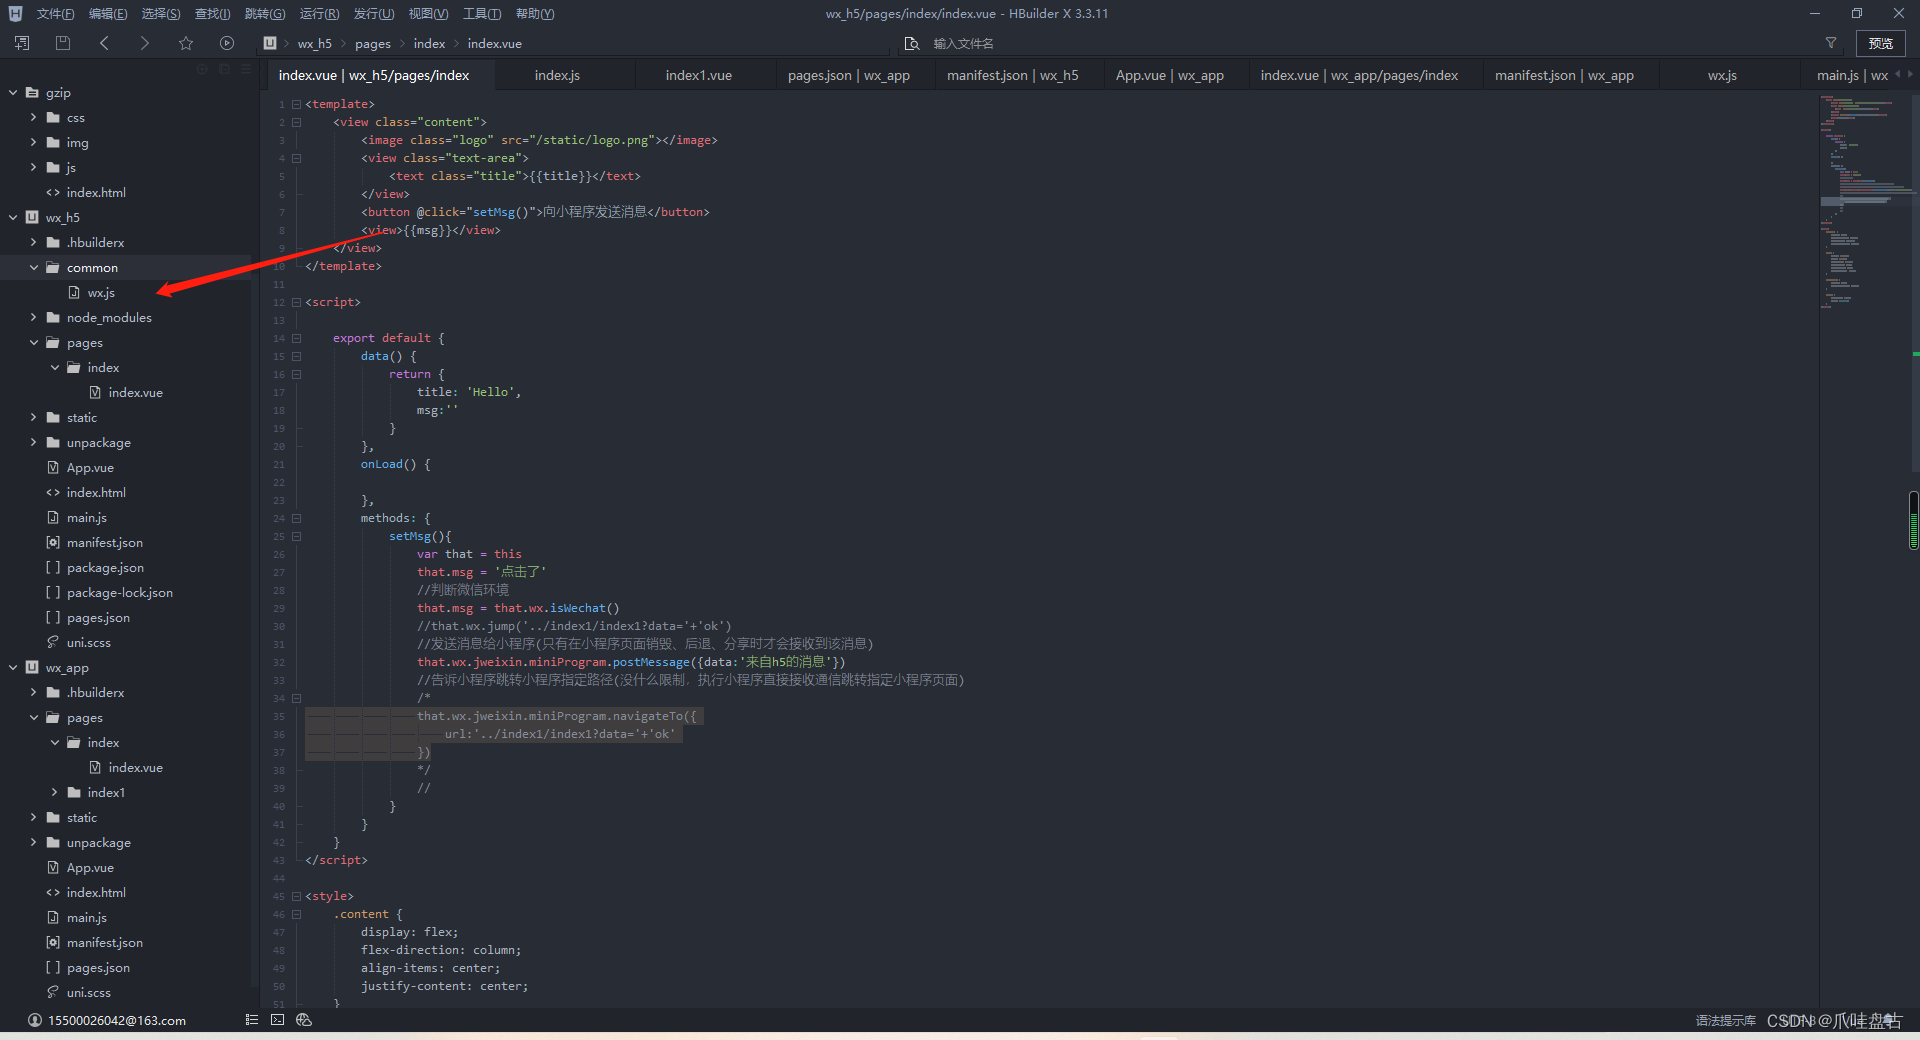Image resolution: width=1920 pixels, height=1040 pixels.
Task: Select the run/play icon in the toolbar
Action: [x=227, y=43]
